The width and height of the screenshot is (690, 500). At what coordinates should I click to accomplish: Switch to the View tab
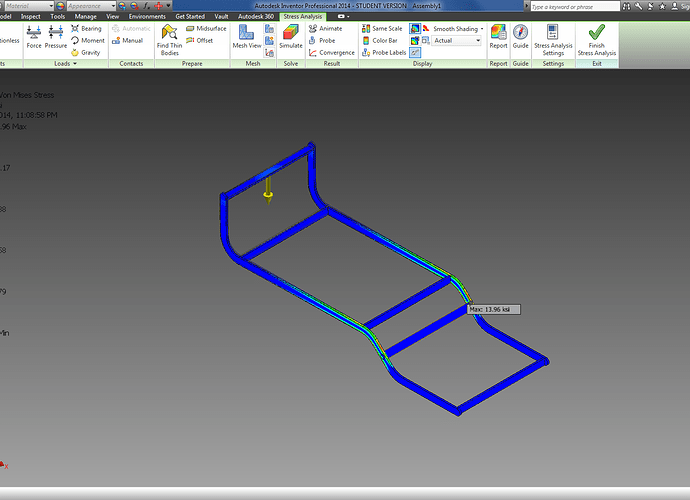pos(113,16)
